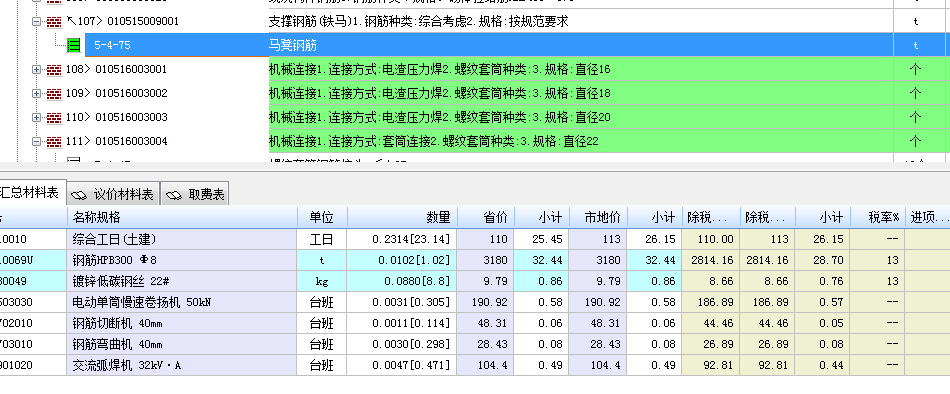Select code 010516003001
Viewport: 950px width, 394px height.
pos(131,70)
